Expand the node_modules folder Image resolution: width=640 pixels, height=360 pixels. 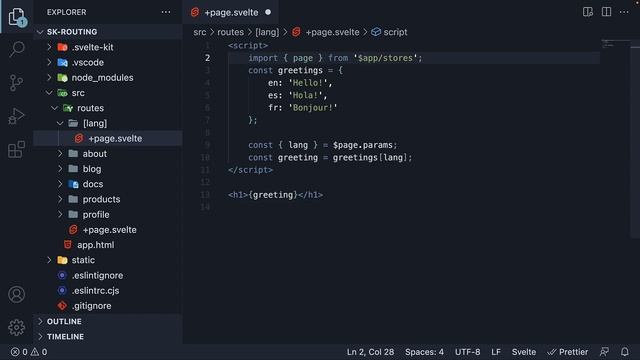(x=49, y=78)
